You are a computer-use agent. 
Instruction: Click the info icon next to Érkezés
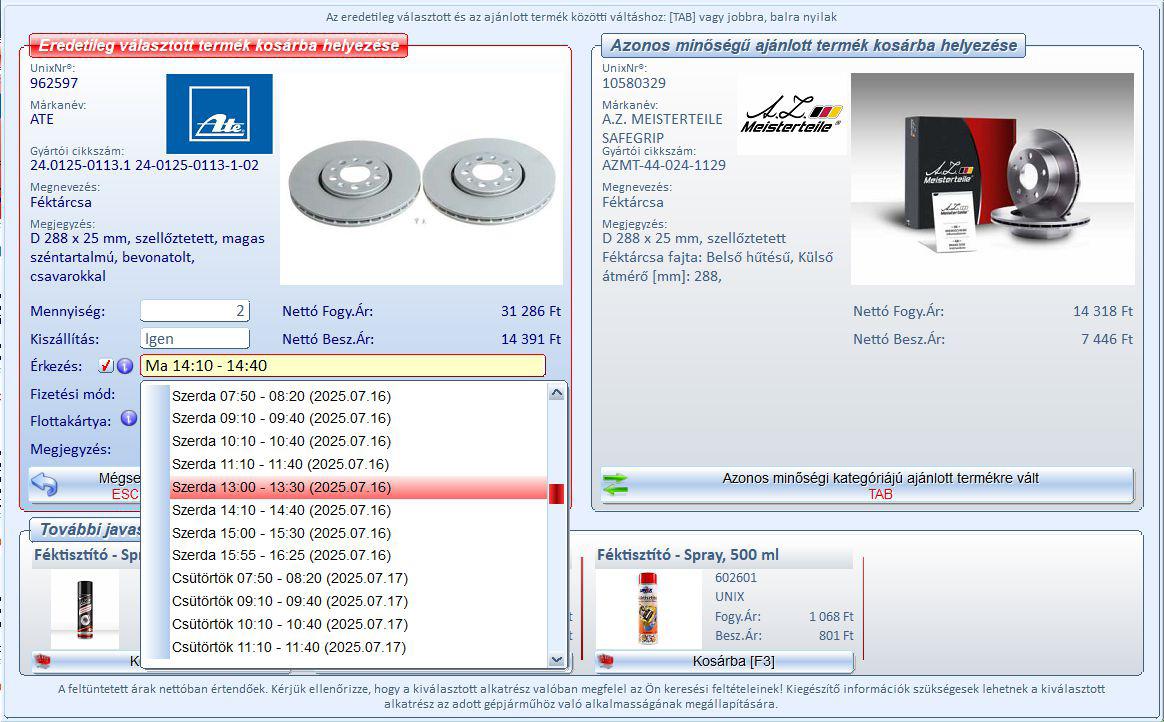point(125,366)
